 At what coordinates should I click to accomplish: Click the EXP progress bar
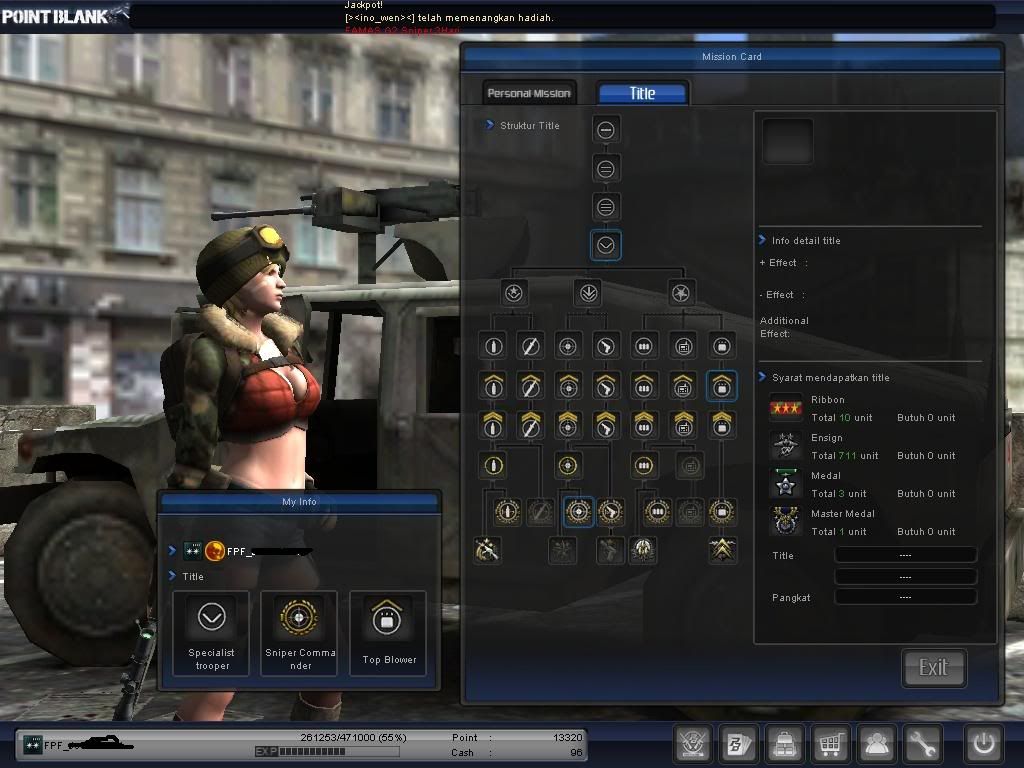[x=328, y=752]
